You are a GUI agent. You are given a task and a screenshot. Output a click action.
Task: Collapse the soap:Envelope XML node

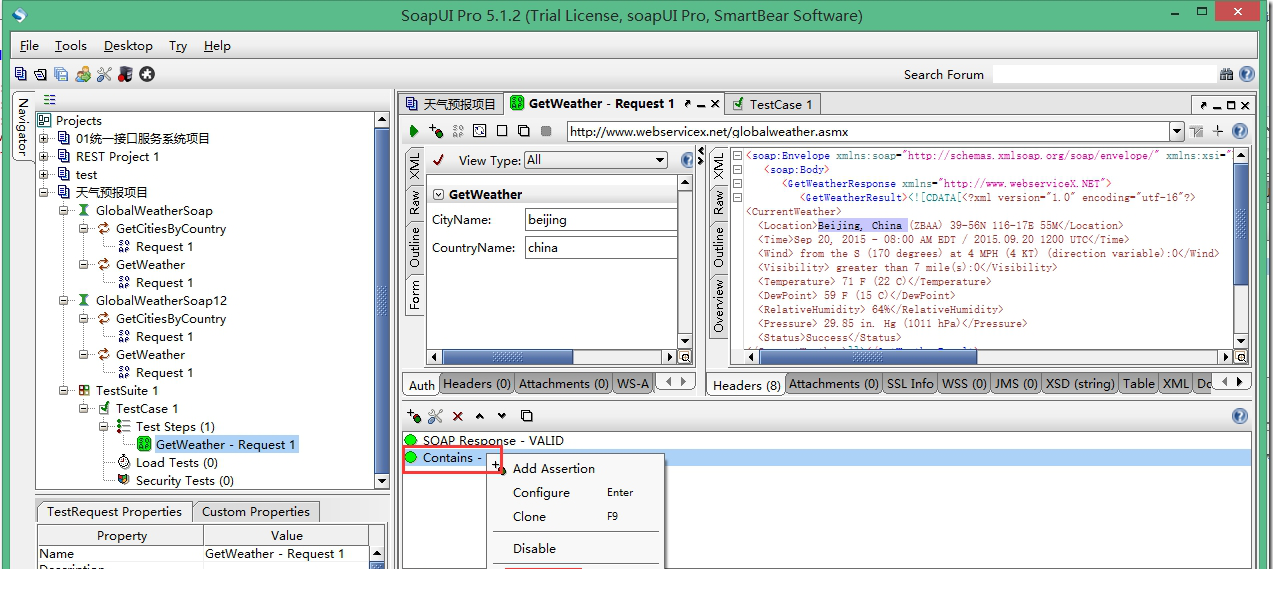click(736, 156)
